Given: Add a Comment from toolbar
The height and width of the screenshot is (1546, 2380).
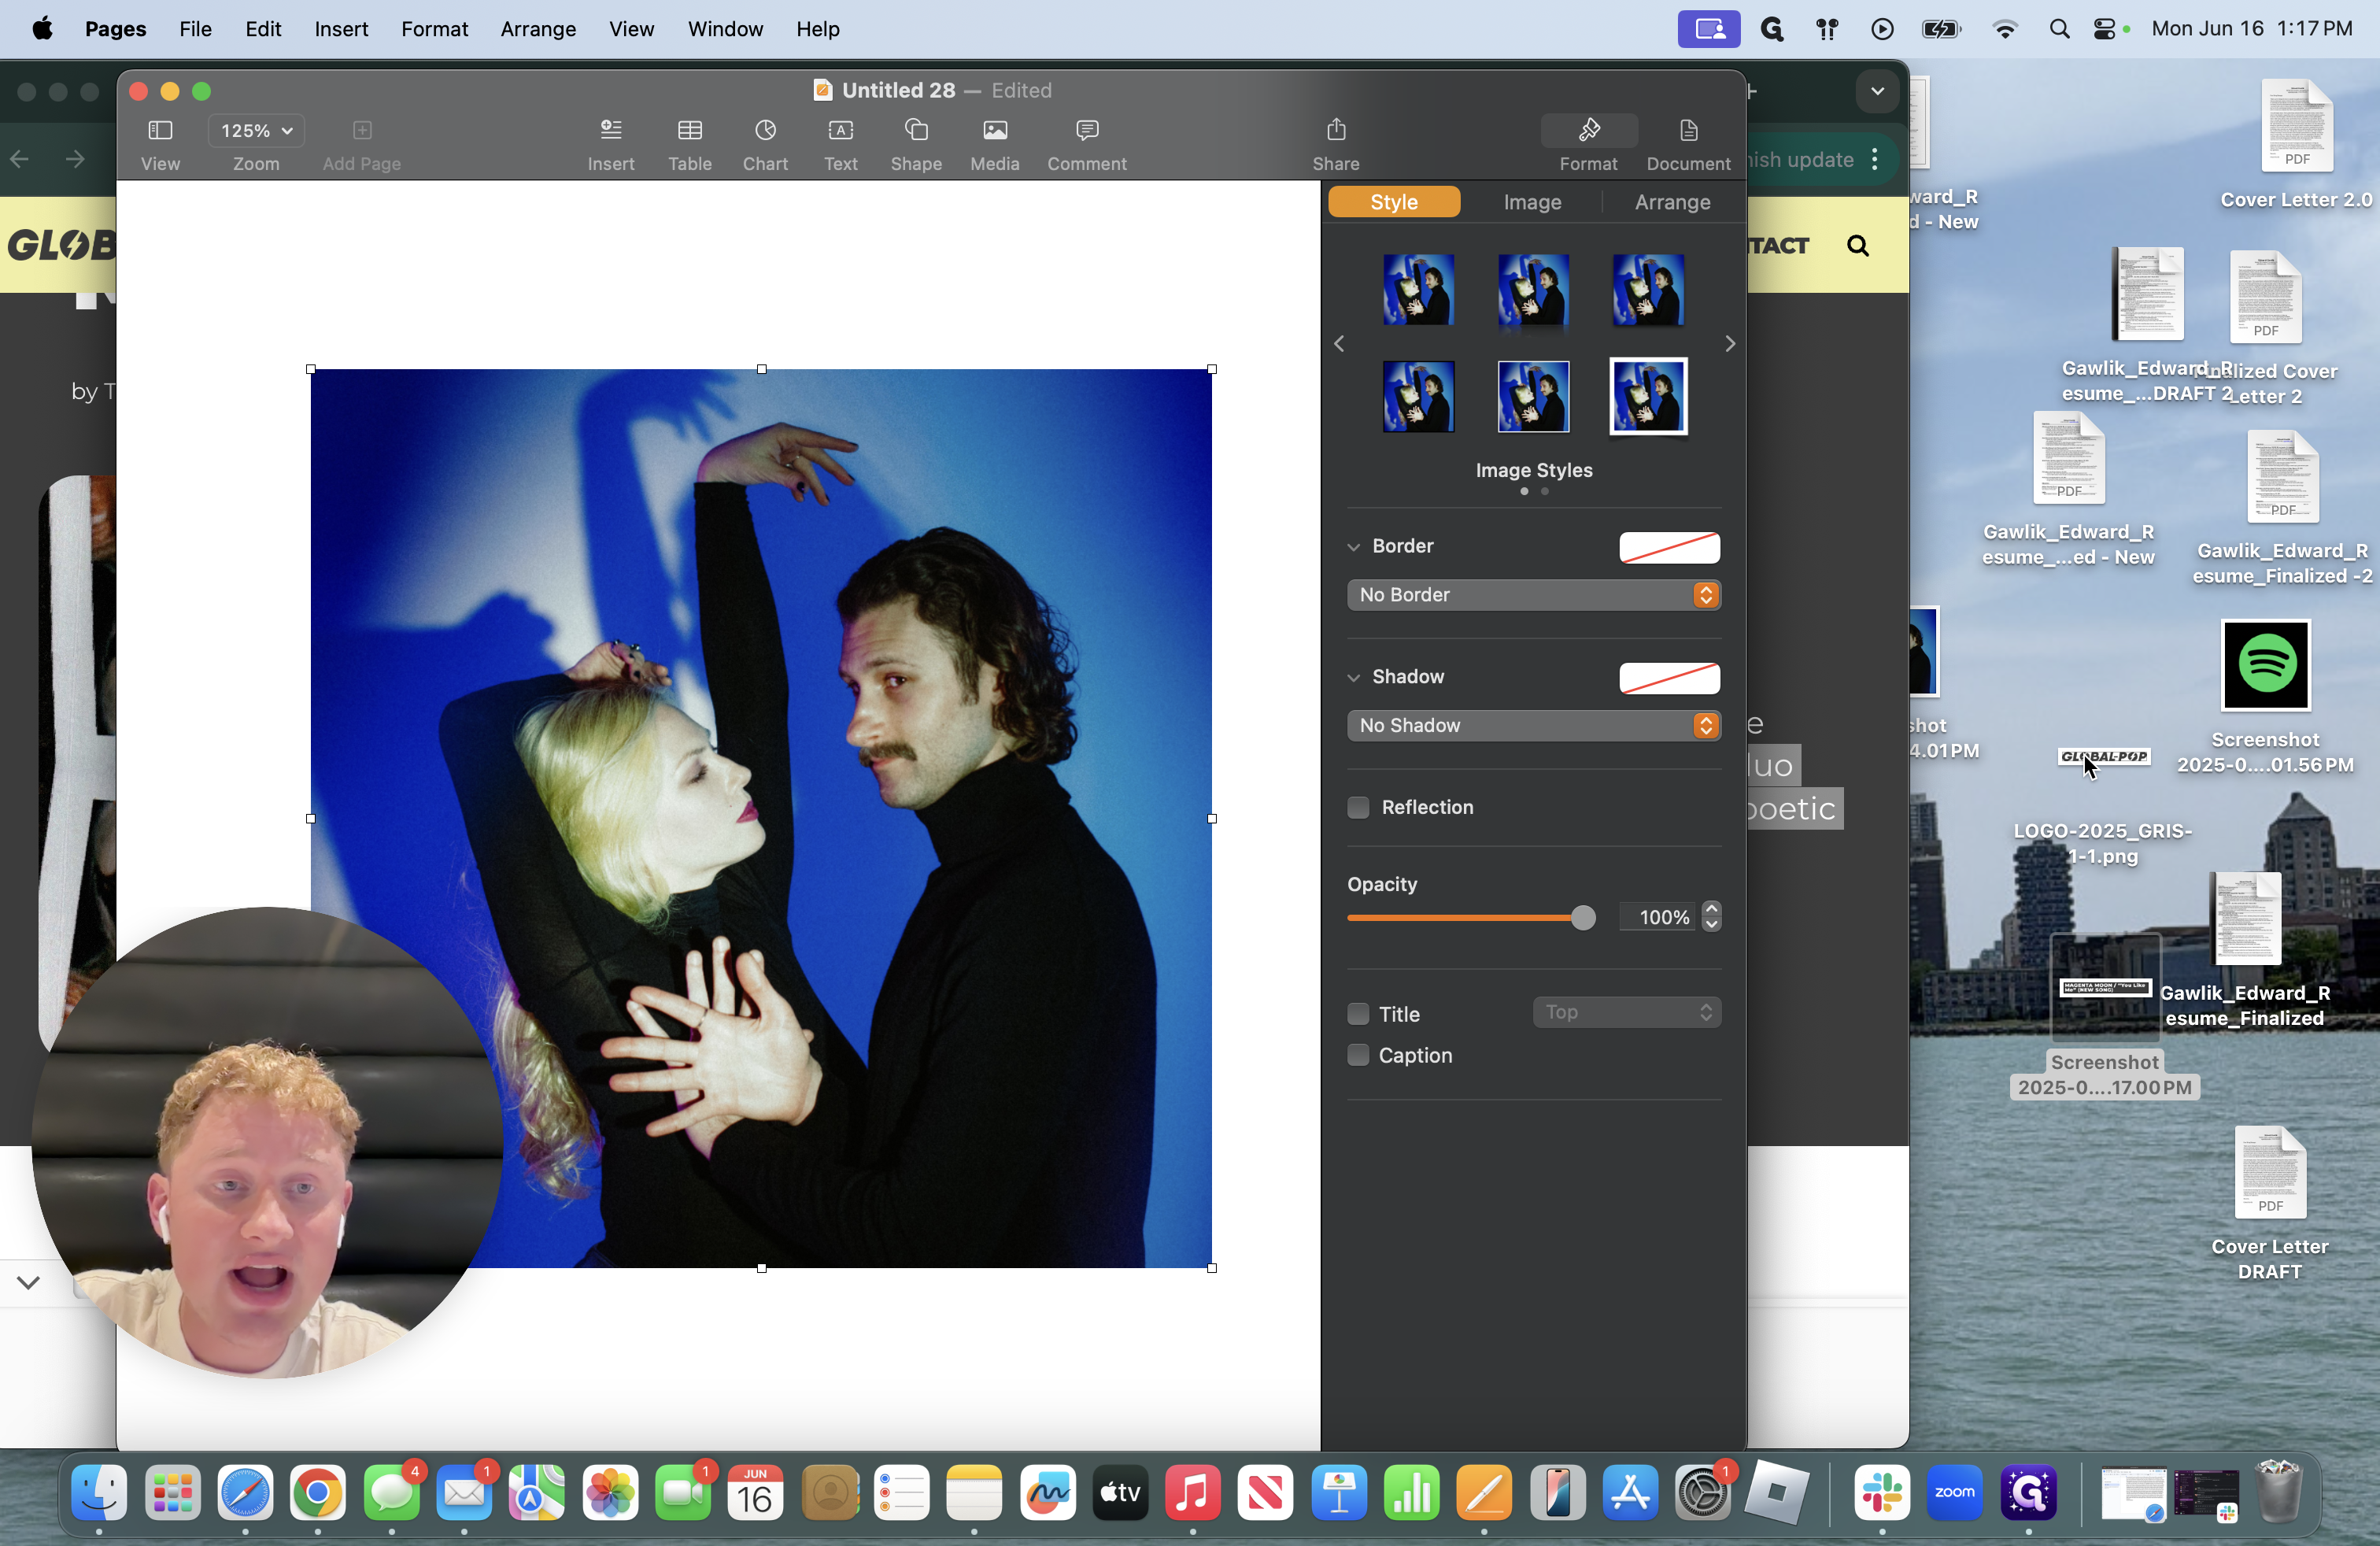Looking at the screenshot, I should 1087,130.
